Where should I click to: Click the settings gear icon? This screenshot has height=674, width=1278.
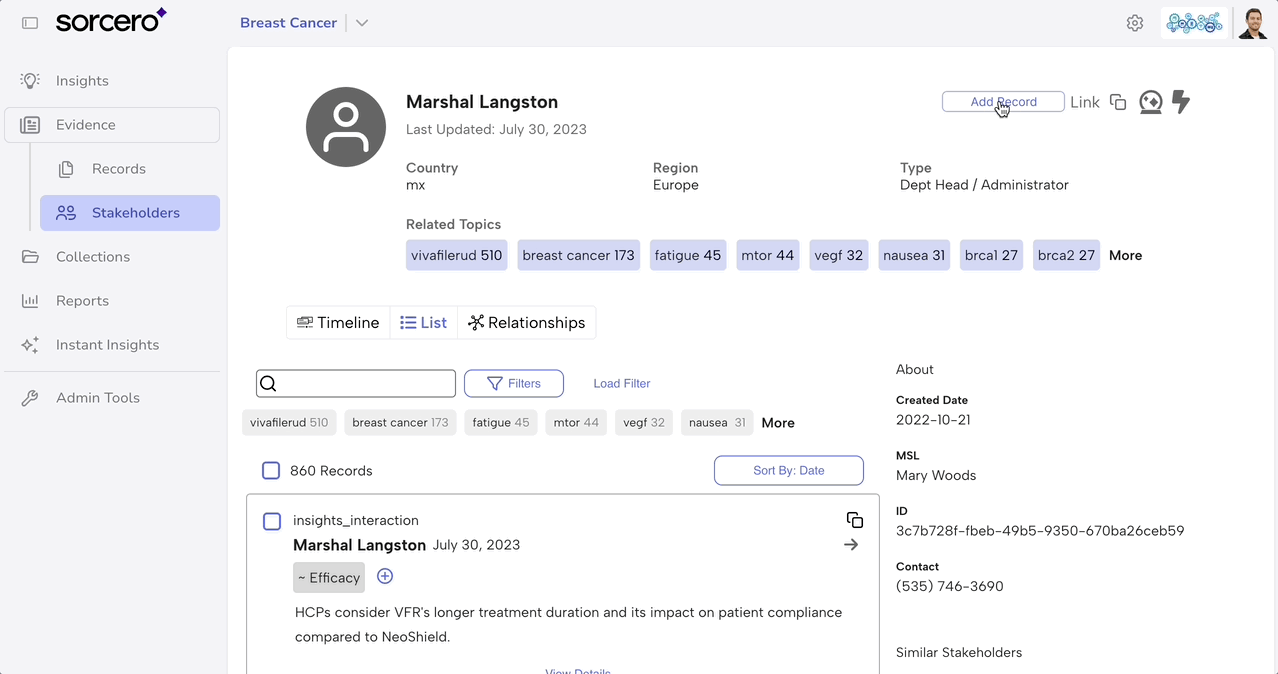1134,23
